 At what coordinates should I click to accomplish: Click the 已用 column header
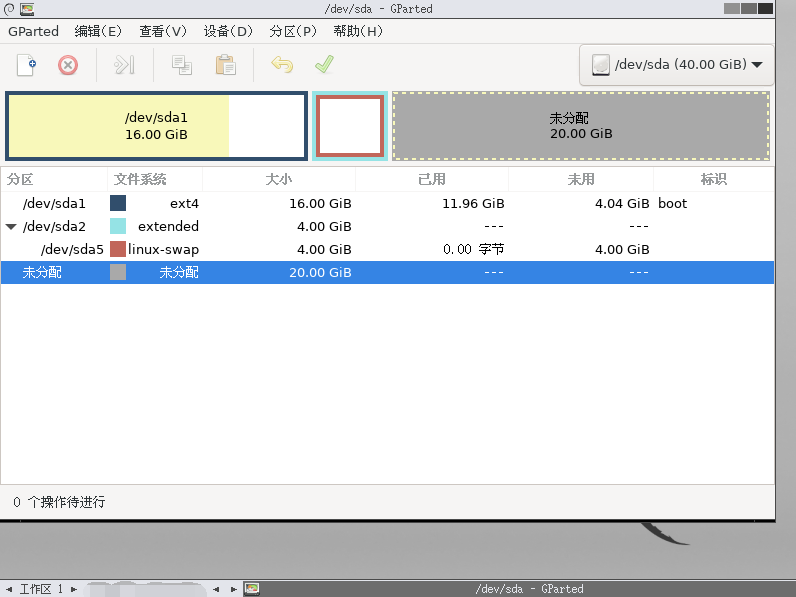click(432, 179)
